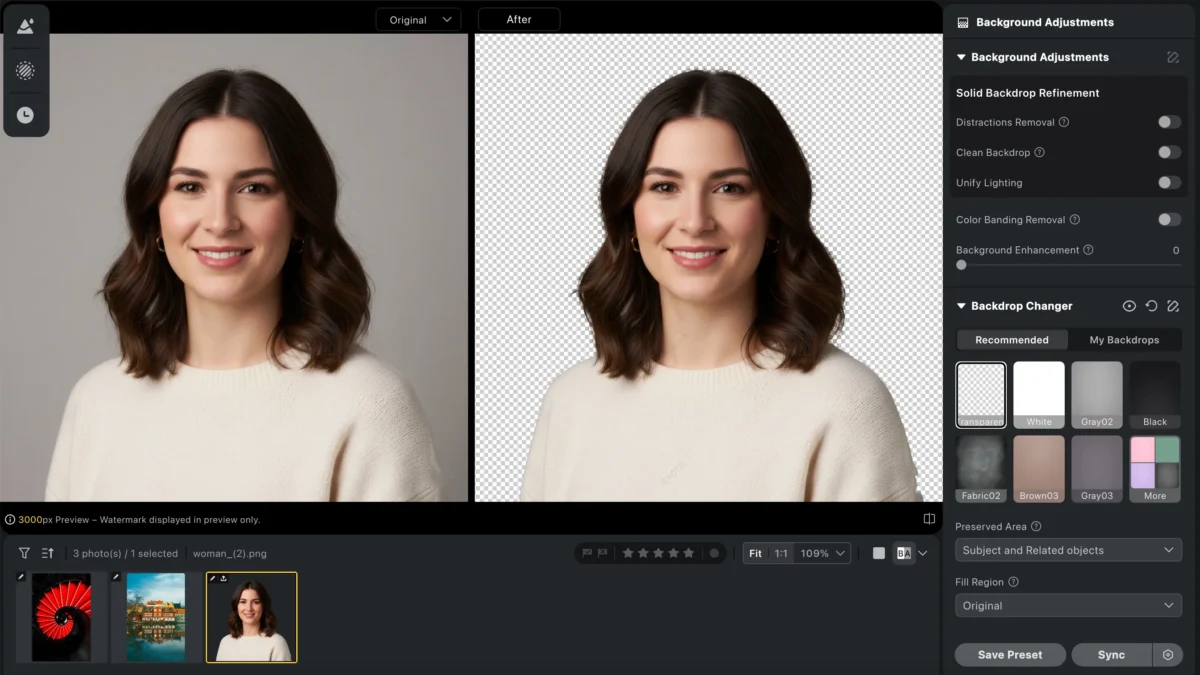Expand the Fill Region dropdown

coord(1068,605)
